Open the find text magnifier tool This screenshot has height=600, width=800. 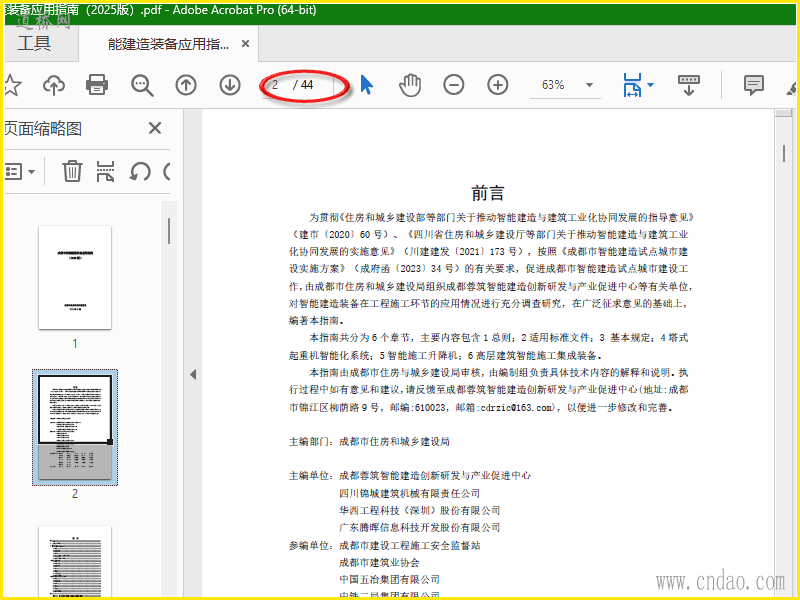pos(142,85)
